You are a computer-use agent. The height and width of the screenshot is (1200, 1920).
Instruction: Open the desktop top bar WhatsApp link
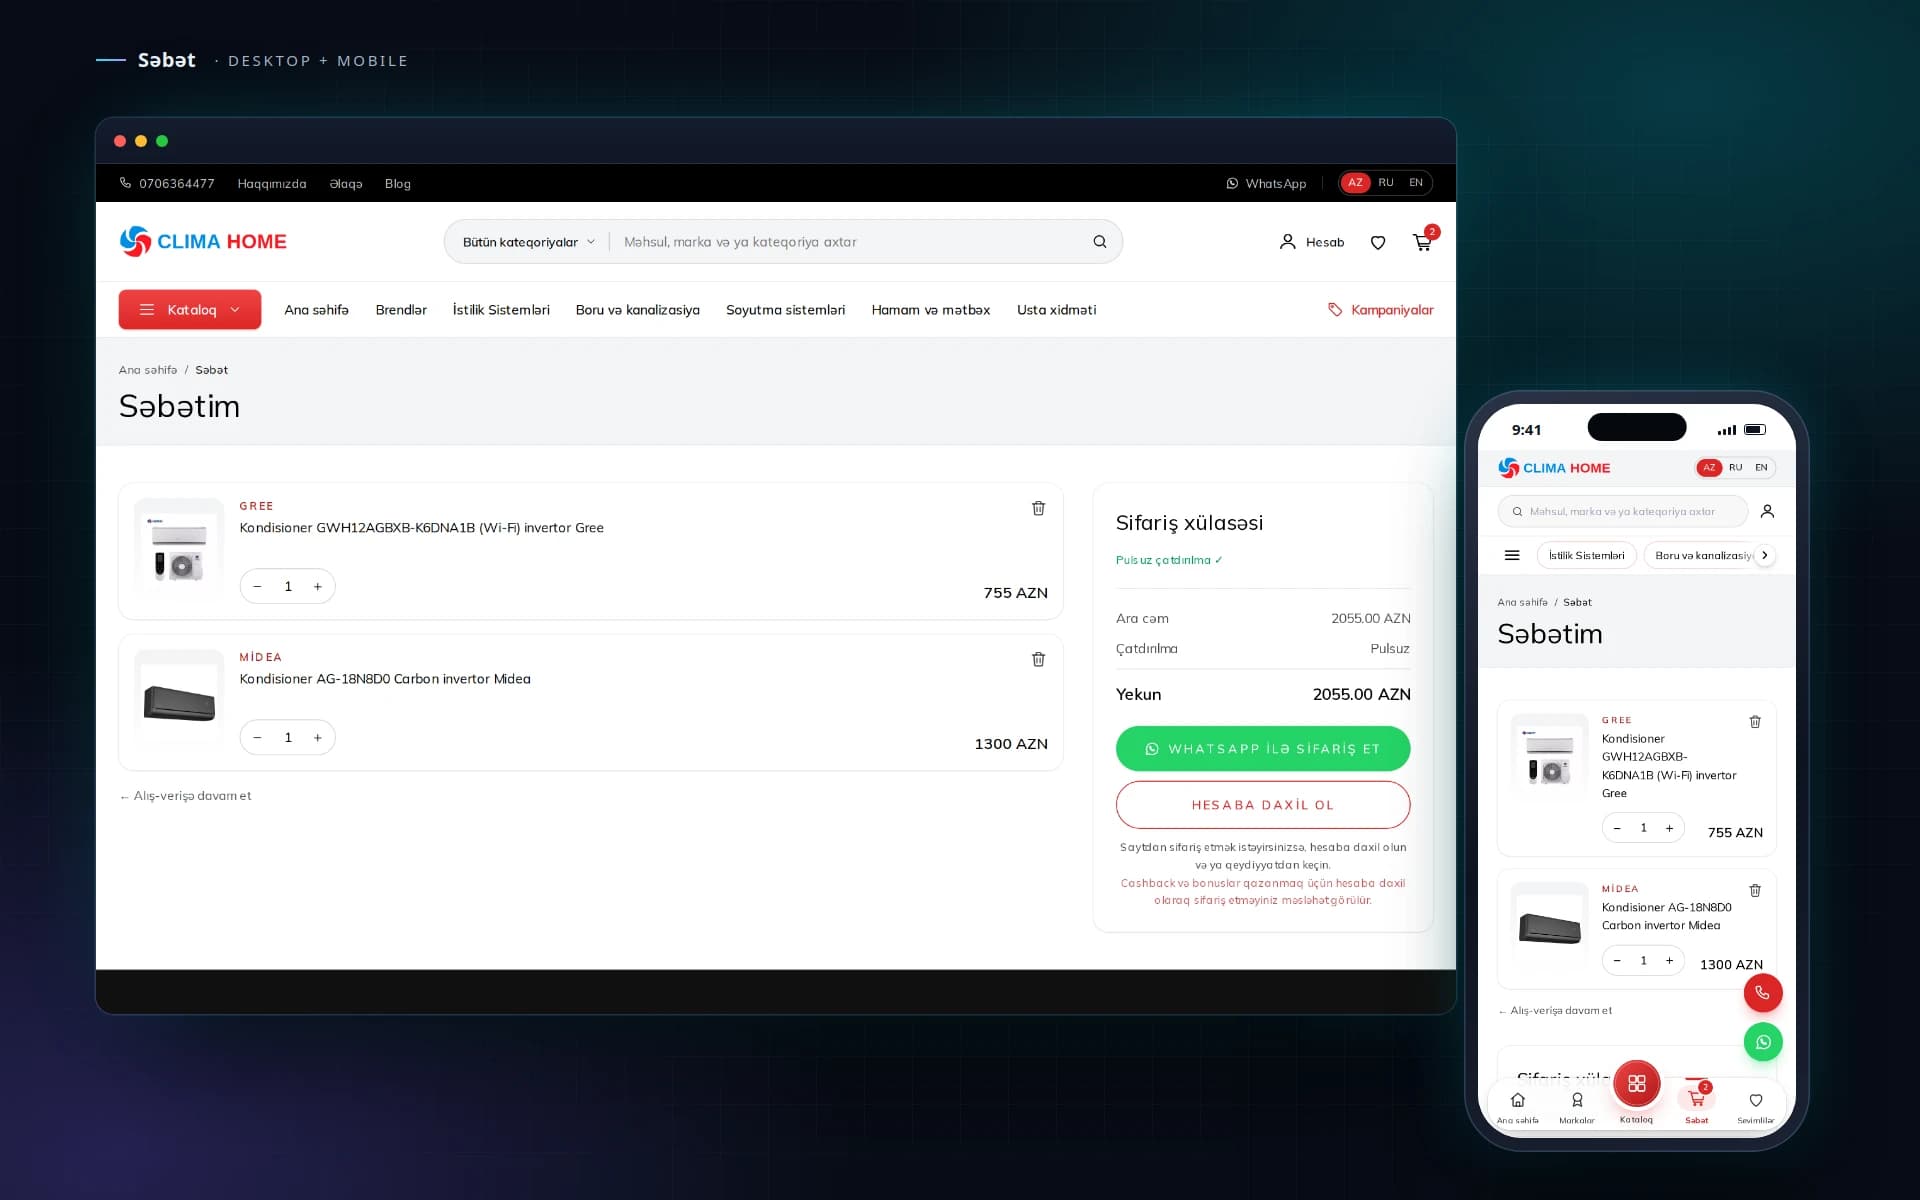1266,183
